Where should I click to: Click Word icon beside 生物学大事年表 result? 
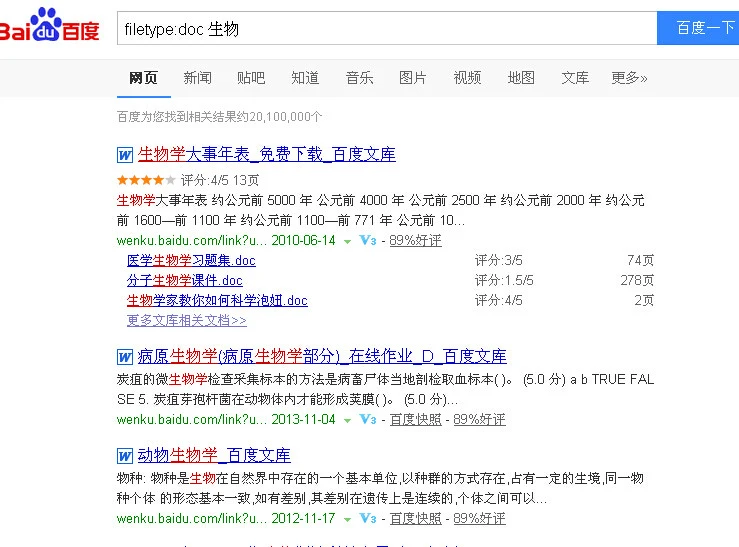(125, 155)
